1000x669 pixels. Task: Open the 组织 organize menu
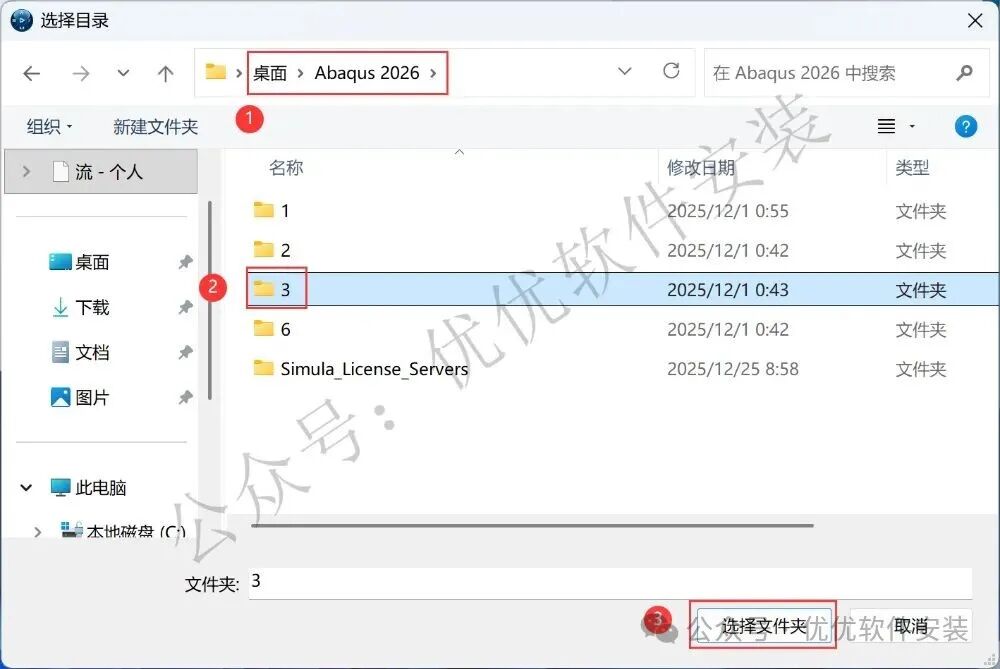[x=49, y=127]
